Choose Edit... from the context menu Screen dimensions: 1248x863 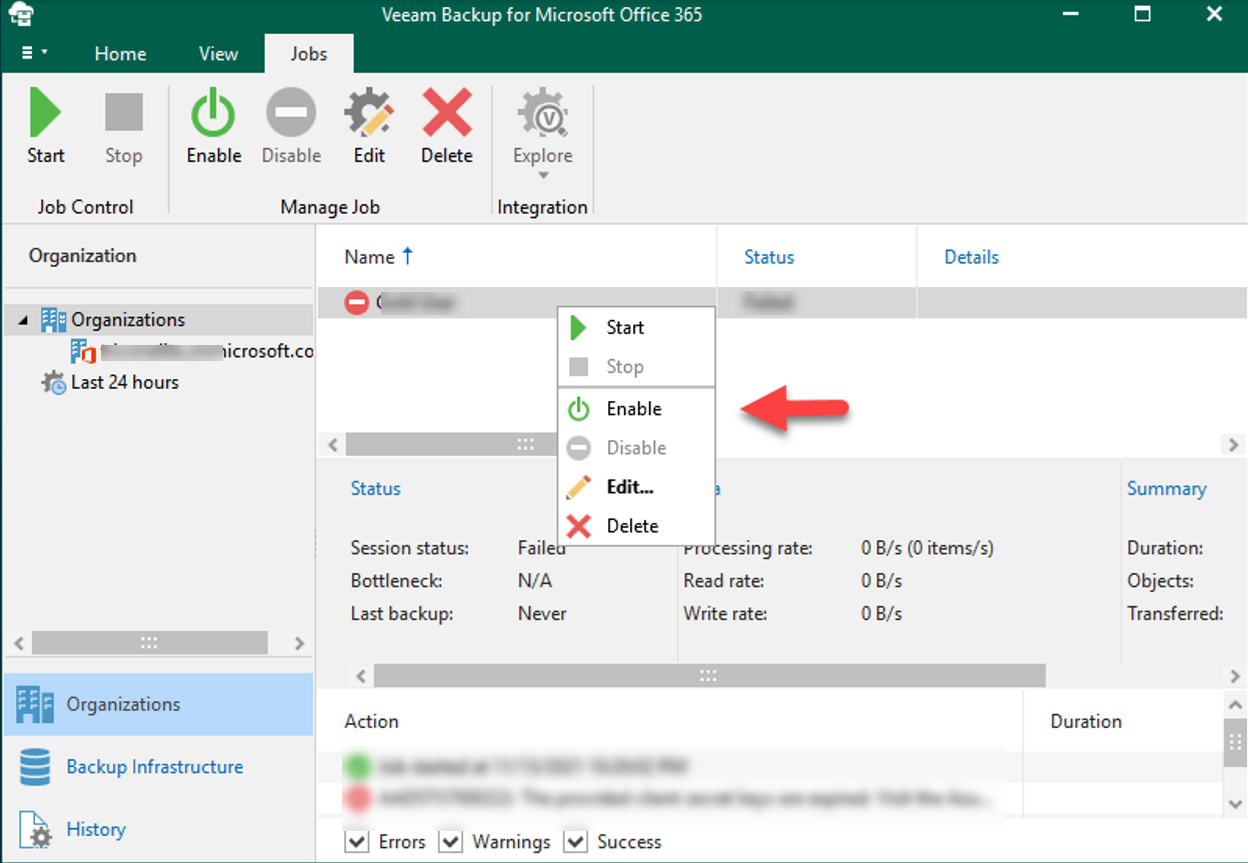(636, 487)
